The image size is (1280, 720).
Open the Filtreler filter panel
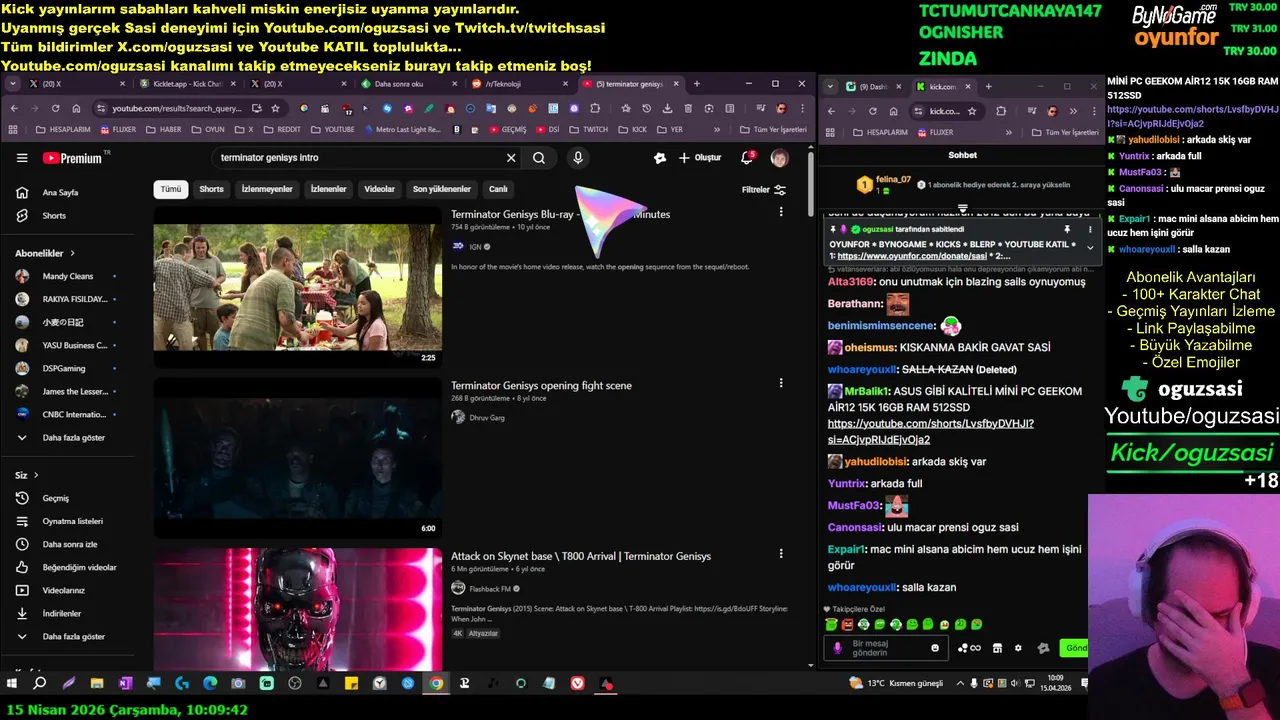(764, 190)
